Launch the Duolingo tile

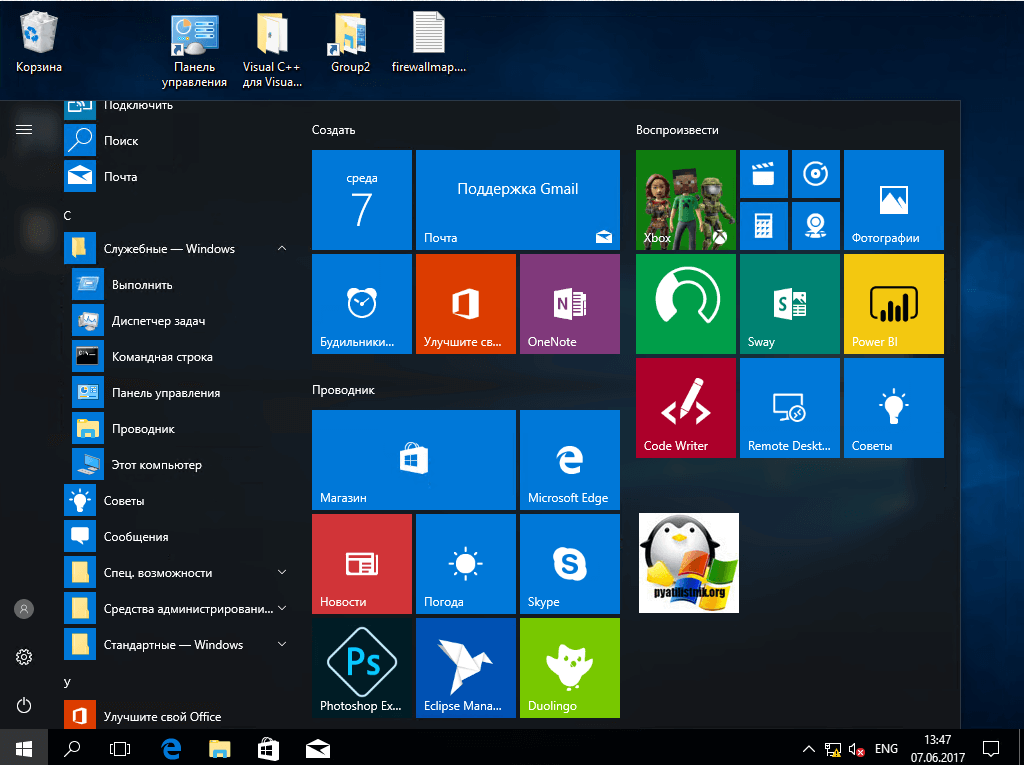point(569,668)
